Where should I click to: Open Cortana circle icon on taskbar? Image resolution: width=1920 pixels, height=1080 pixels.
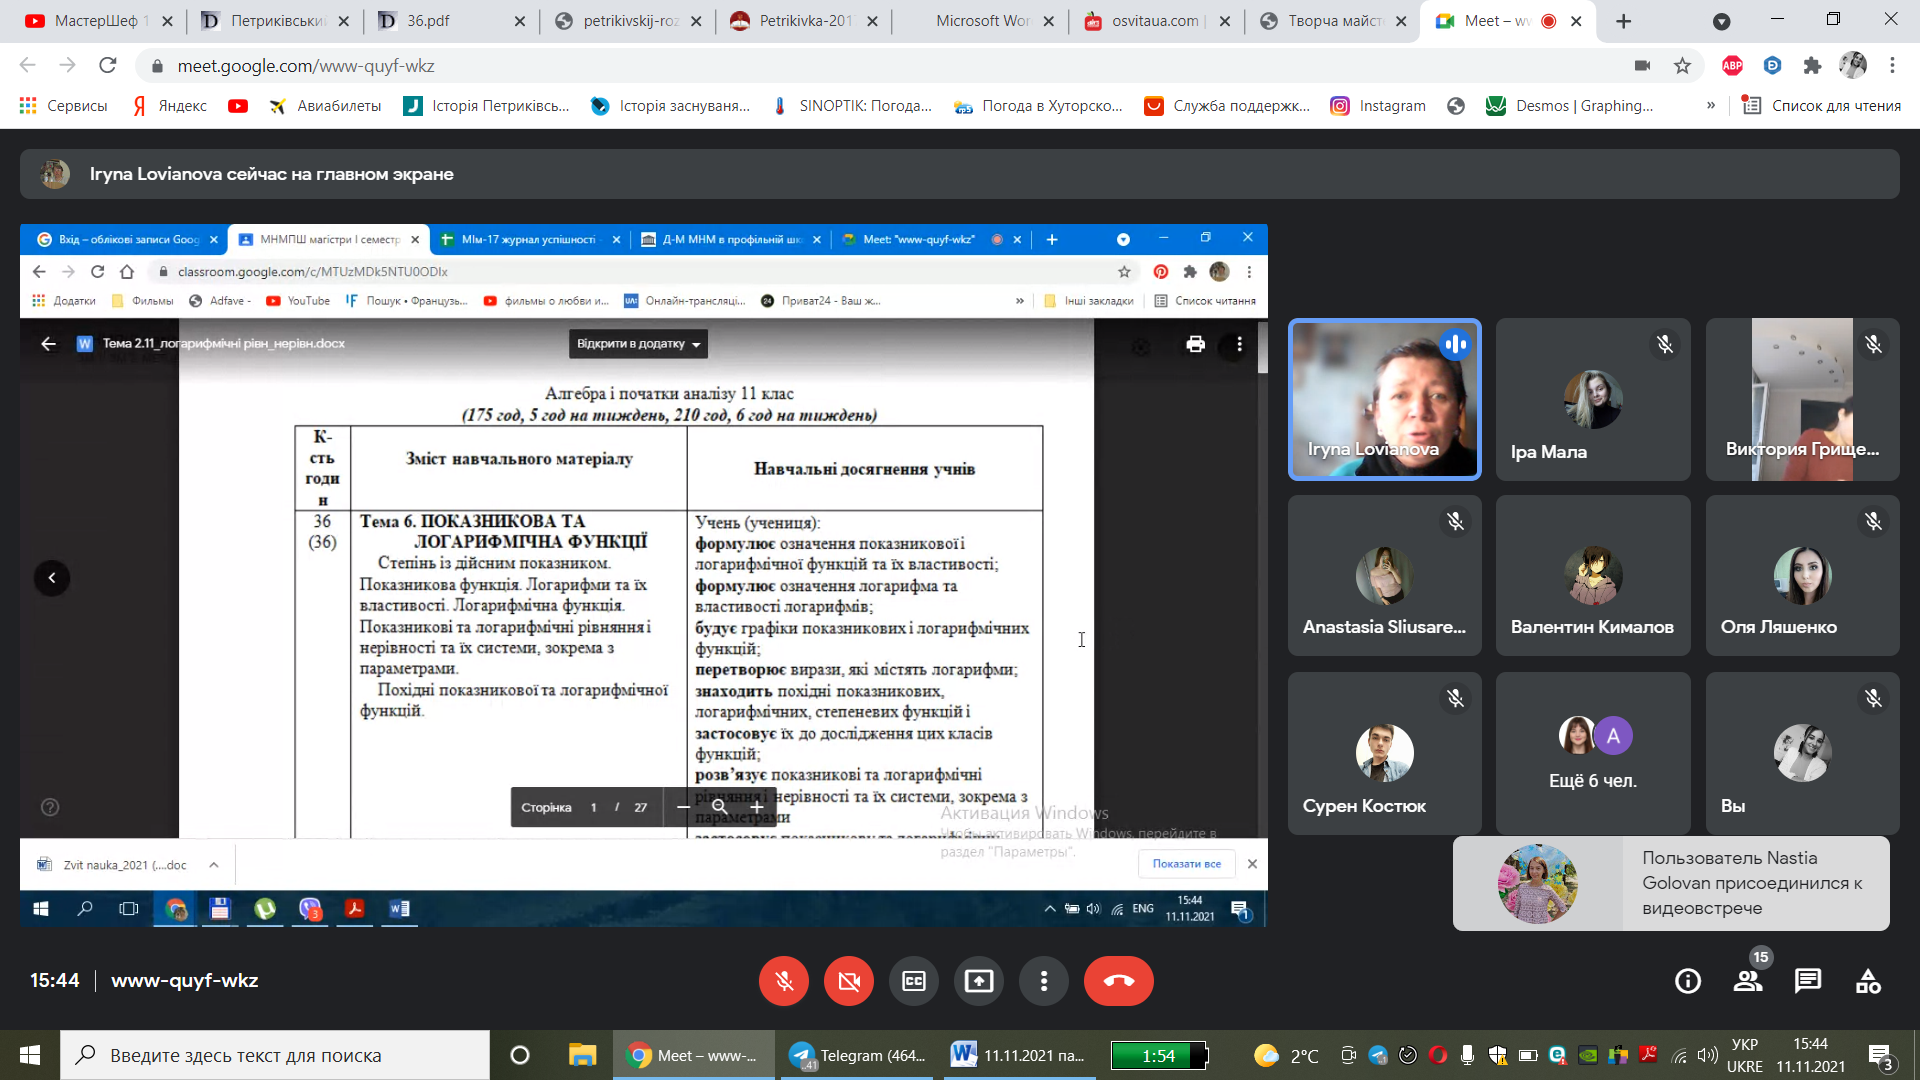tap(520, 1055)
